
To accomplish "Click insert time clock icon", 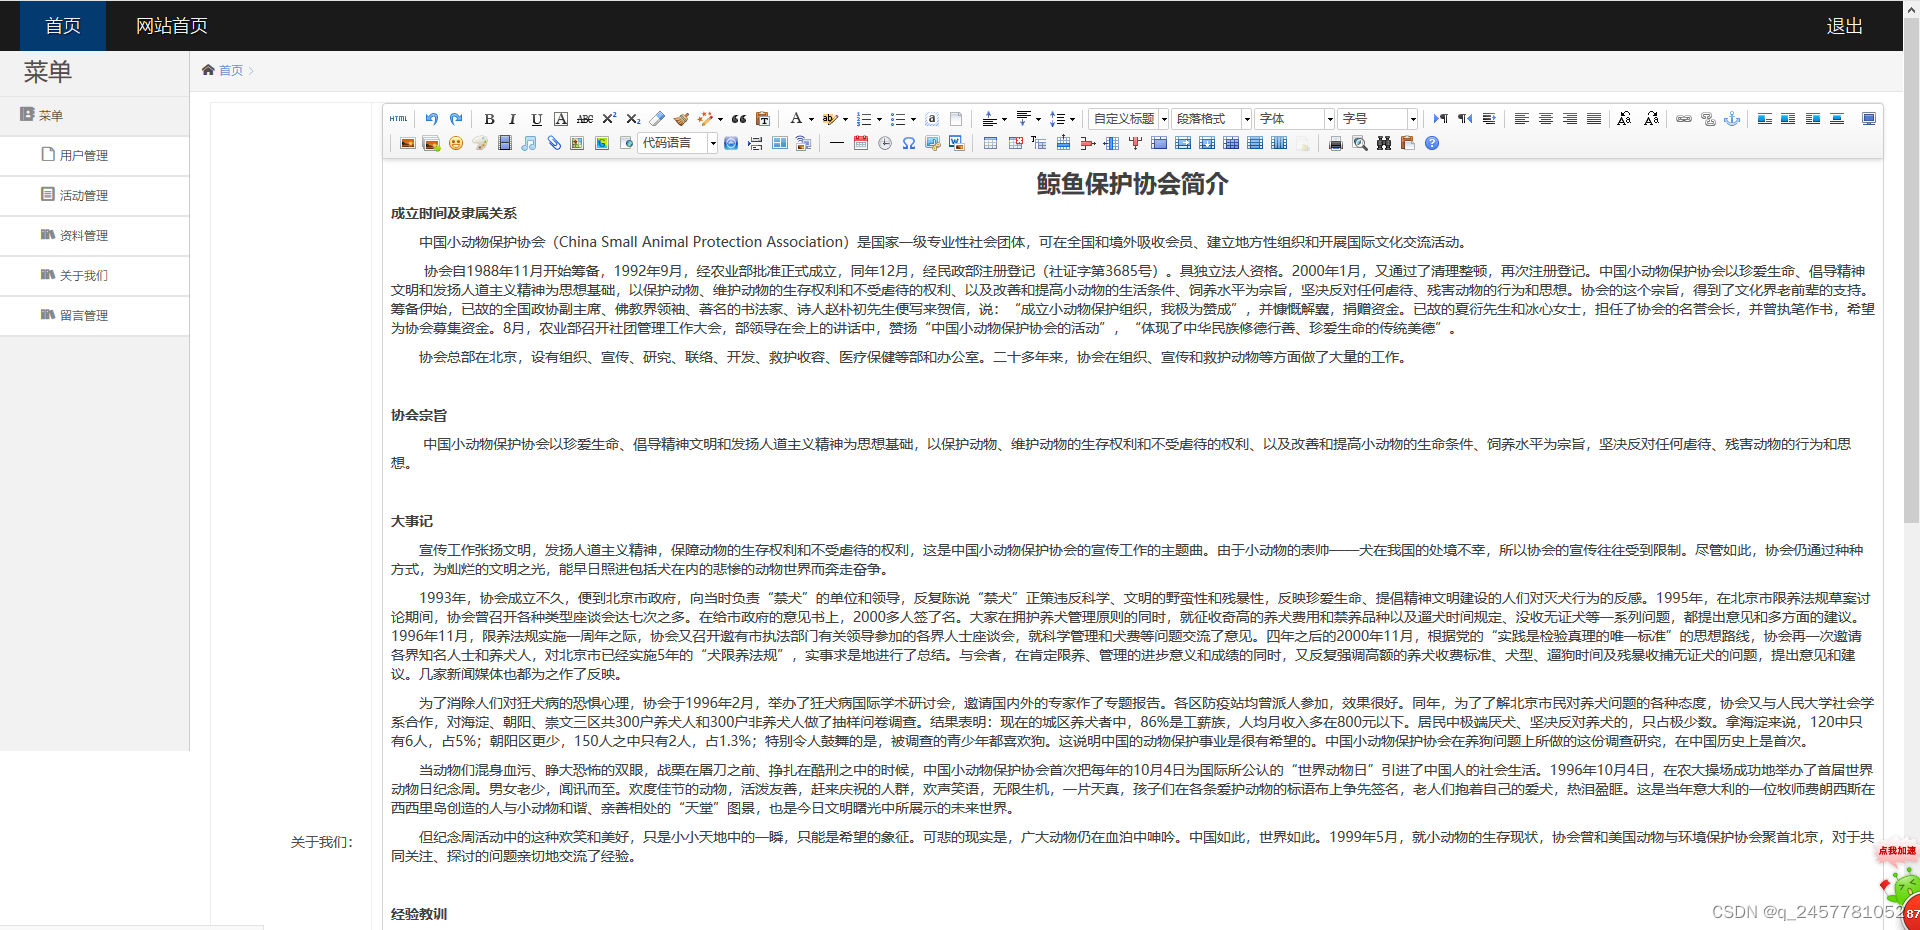I will pos(884,143).
